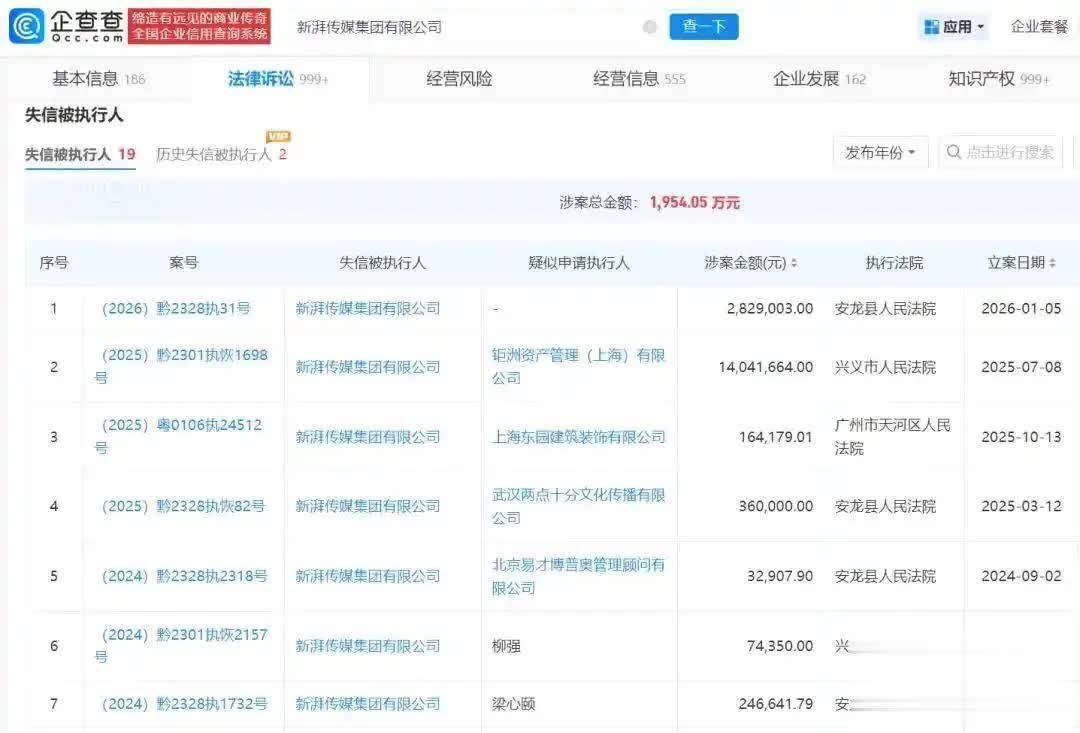The width and height of the screenshot is (1080, 733).
Task: Click filing date 2026-01-05
Action: point(1021,309)
